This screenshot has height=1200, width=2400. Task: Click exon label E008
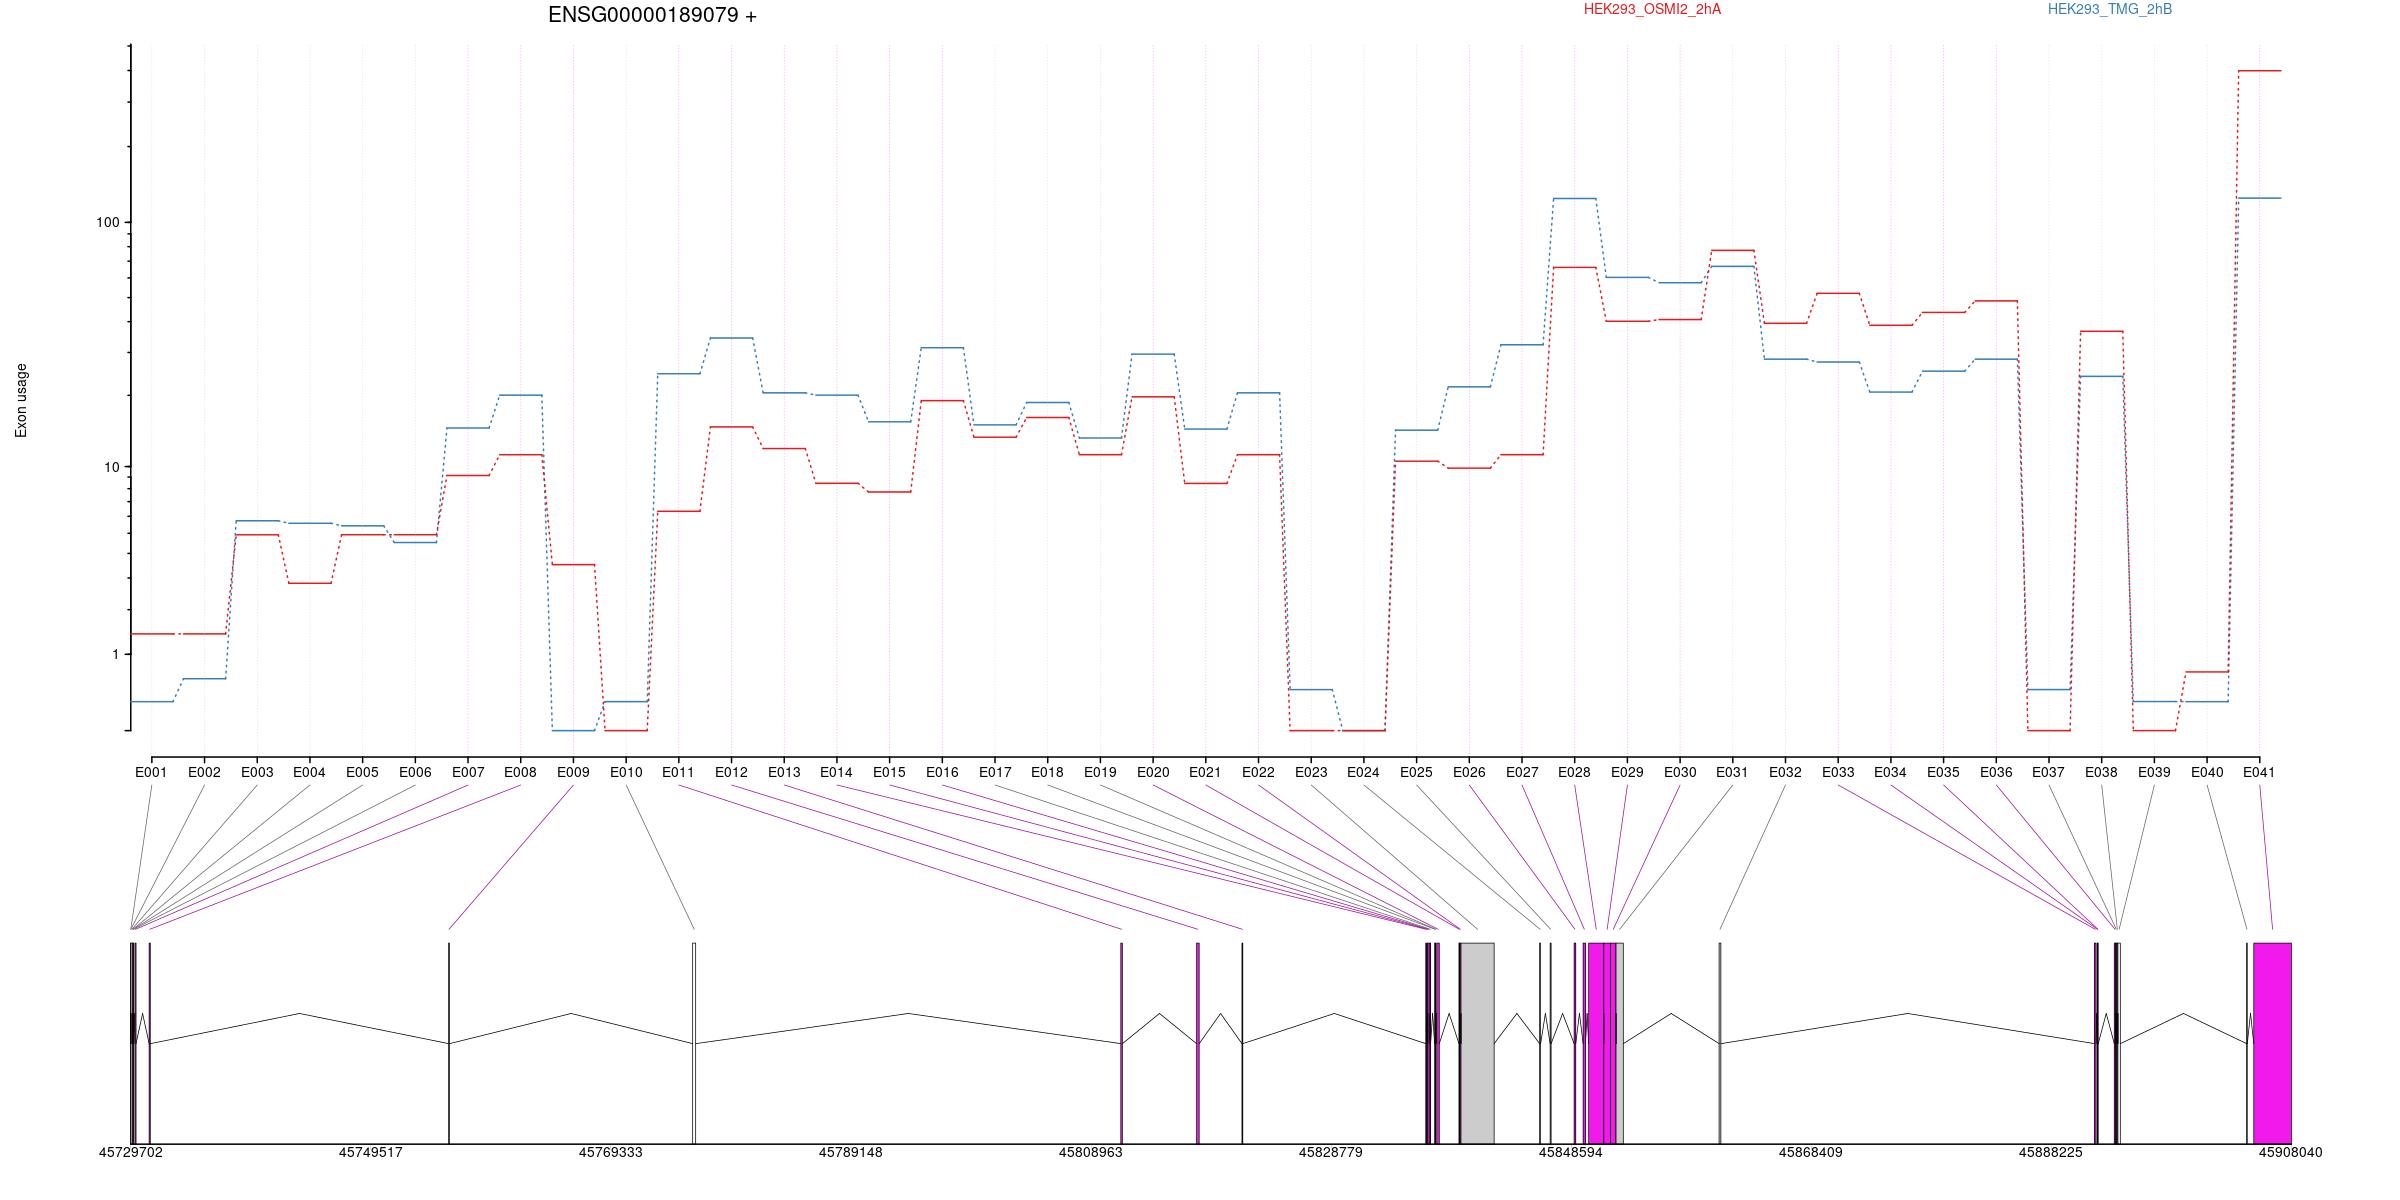tap(520, 772)
